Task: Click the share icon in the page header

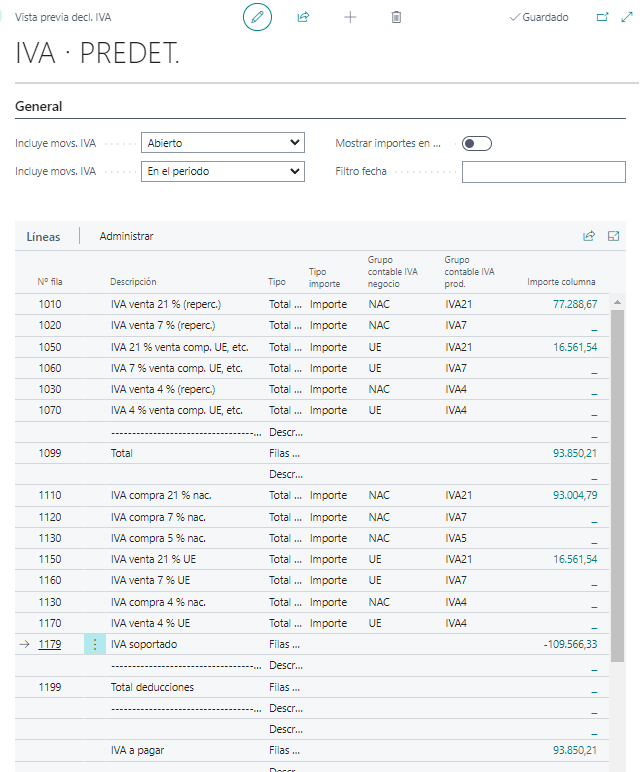Action: (x=303, y=17)
